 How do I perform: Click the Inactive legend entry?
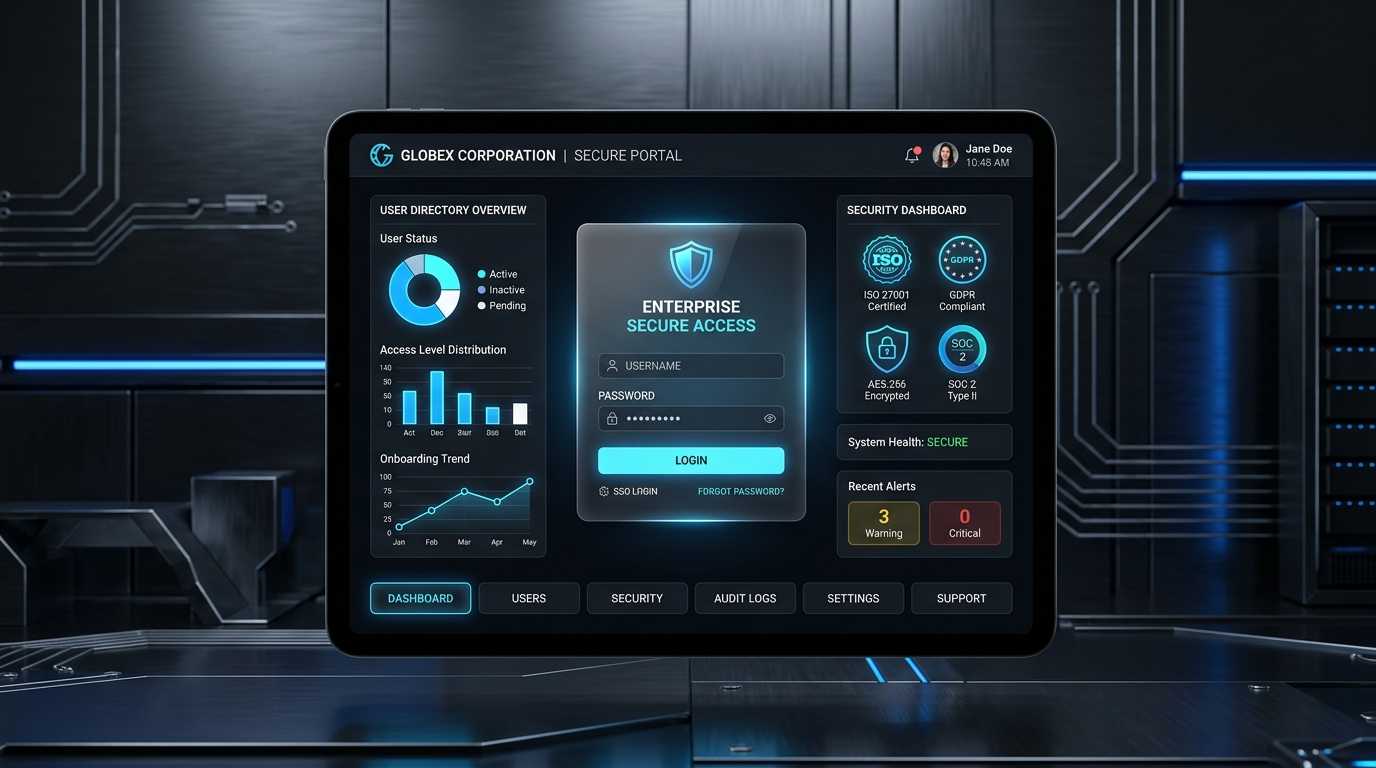[x=501, y=290]
